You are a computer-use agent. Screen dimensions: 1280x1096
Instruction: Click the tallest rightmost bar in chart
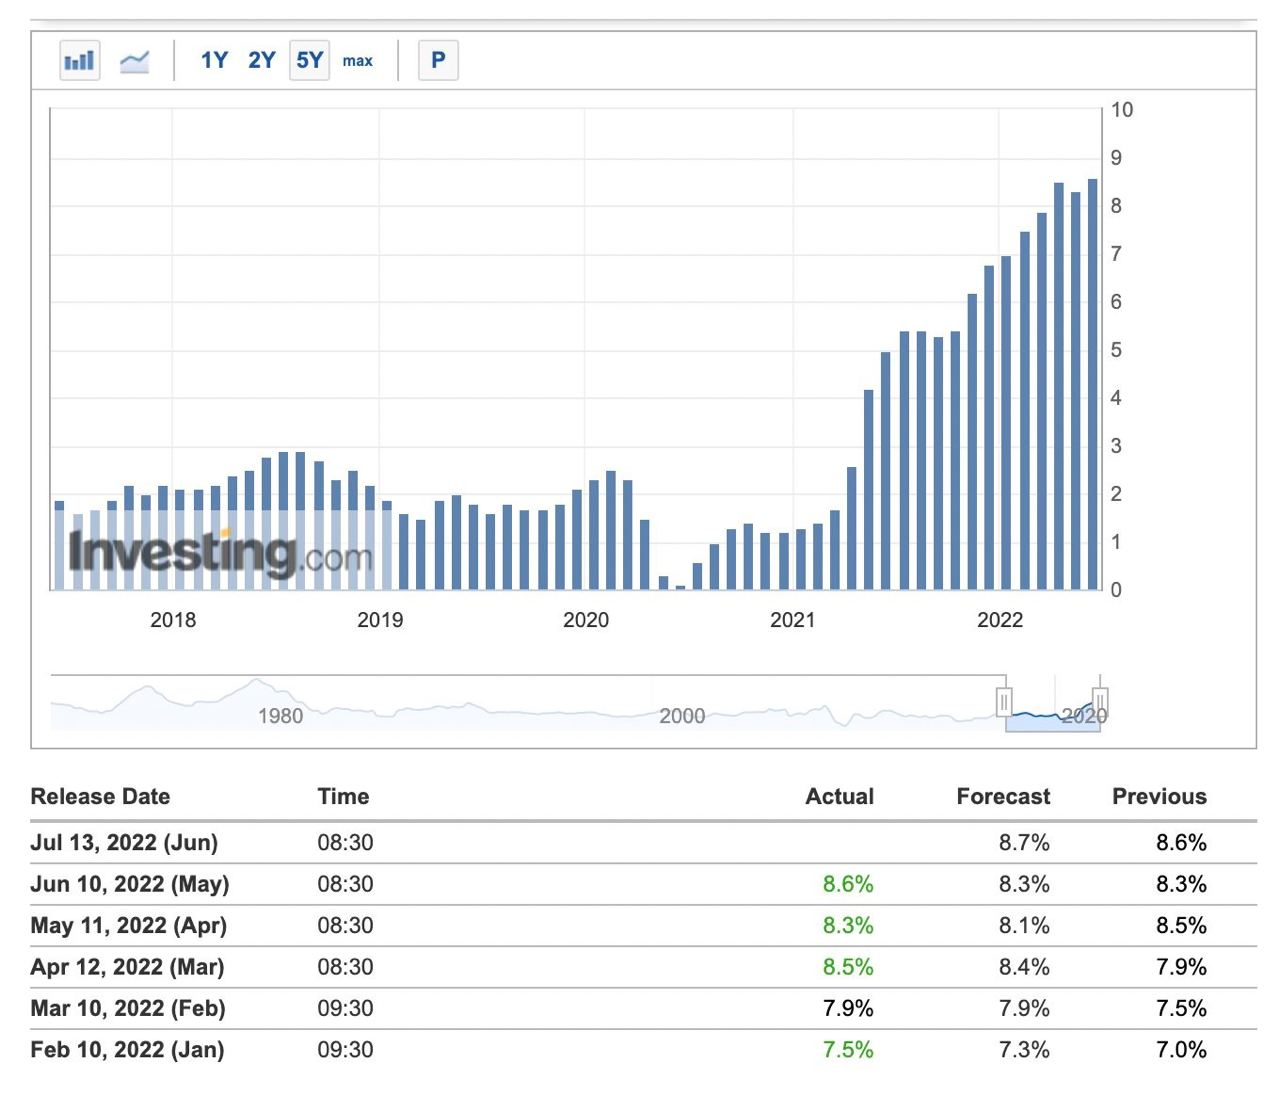(x=1092, y=385)
